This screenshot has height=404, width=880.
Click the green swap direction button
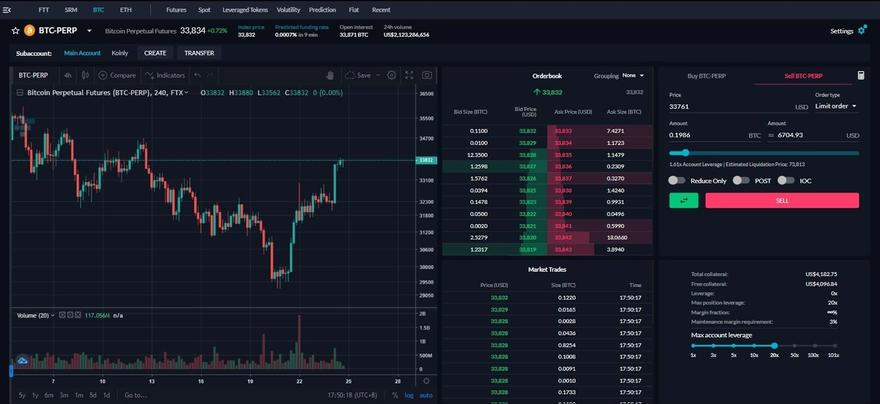[684, 200]
